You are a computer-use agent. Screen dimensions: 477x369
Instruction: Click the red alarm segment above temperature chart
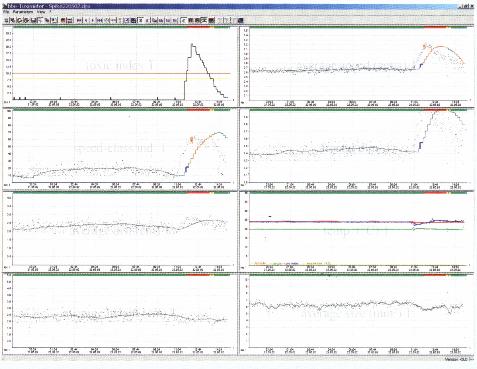[x=436, y=192]
